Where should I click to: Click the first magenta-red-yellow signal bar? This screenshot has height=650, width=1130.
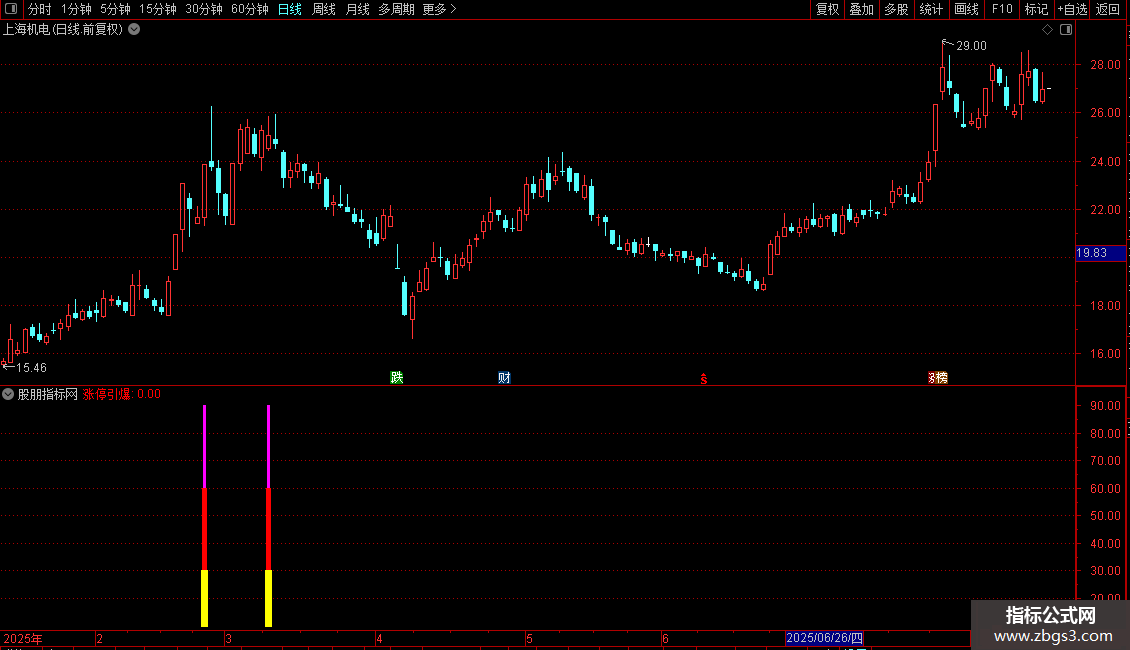click(205, 516)
